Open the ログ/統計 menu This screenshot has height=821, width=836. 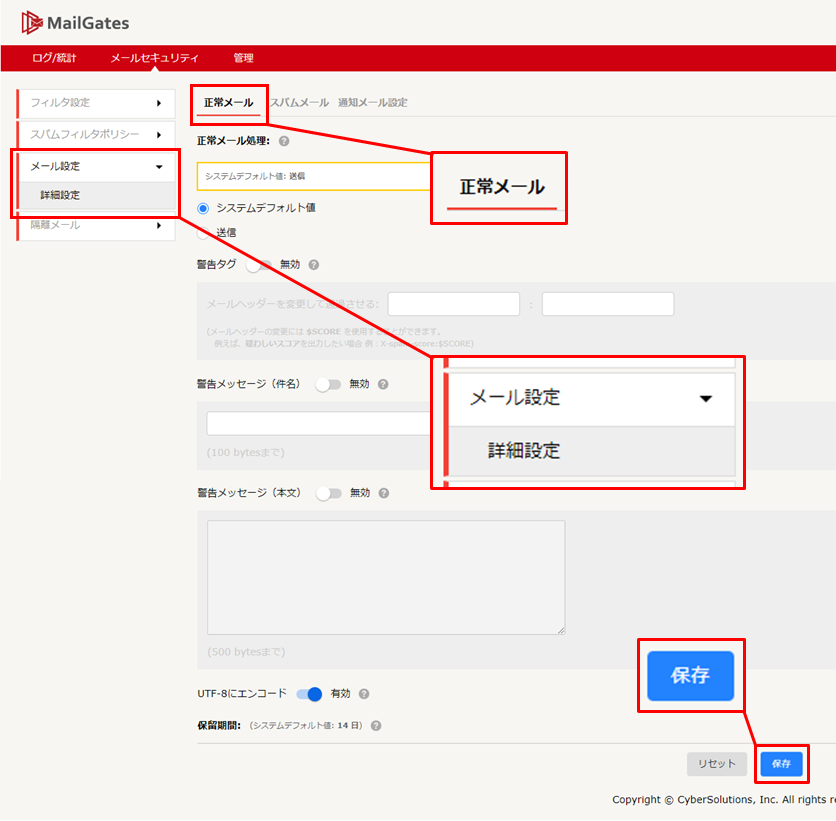tap(54, 58)
